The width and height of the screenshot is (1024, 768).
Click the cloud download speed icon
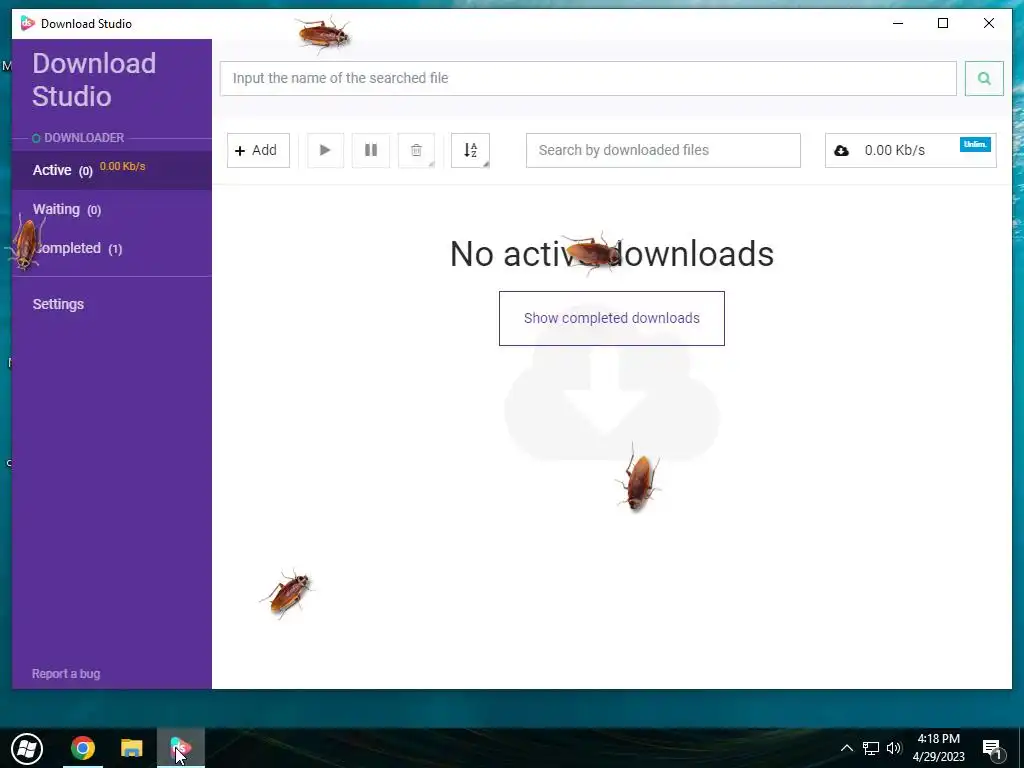pos(842,151)
